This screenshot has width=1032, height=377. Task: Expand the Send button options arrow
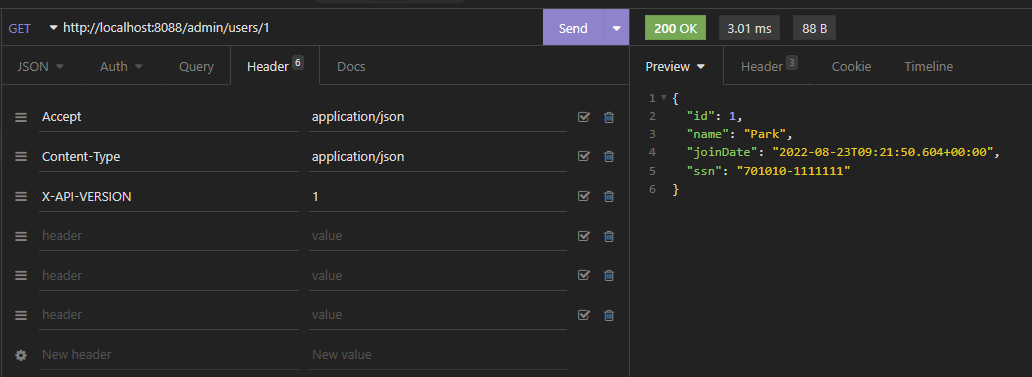click(617, 28)
